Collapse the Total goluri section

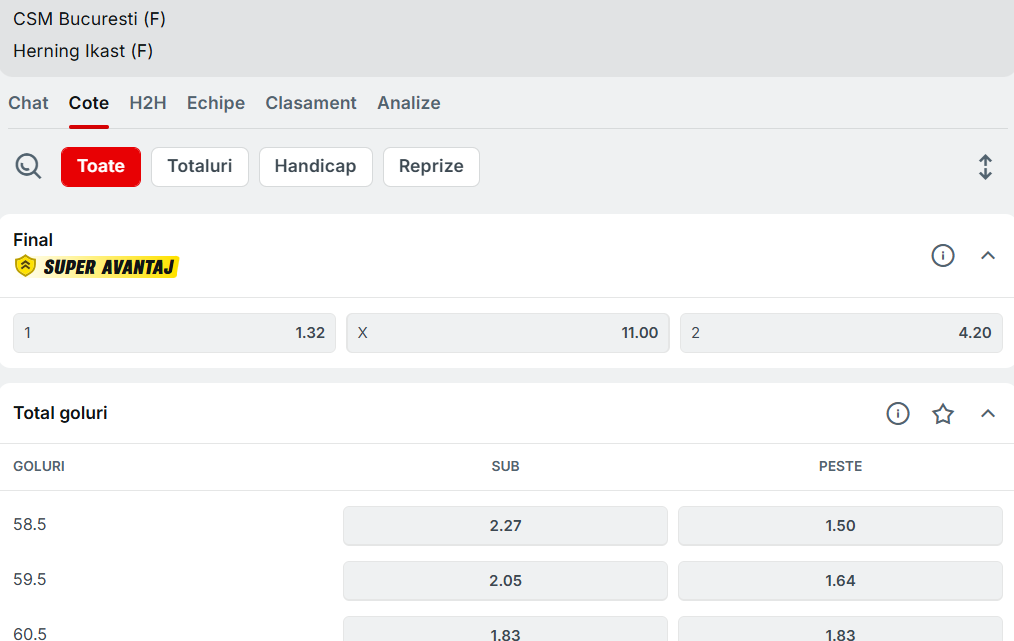(x=988, y=413)
